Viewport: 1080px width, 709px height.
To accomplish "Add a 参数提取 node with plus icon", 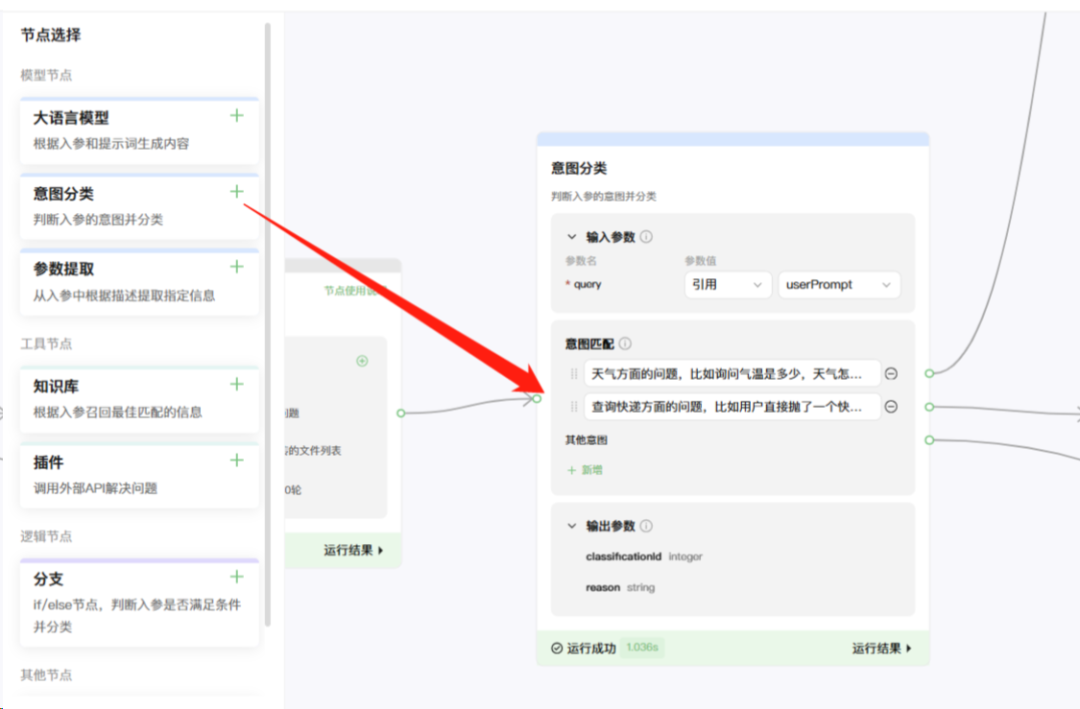I will point(237,267).
